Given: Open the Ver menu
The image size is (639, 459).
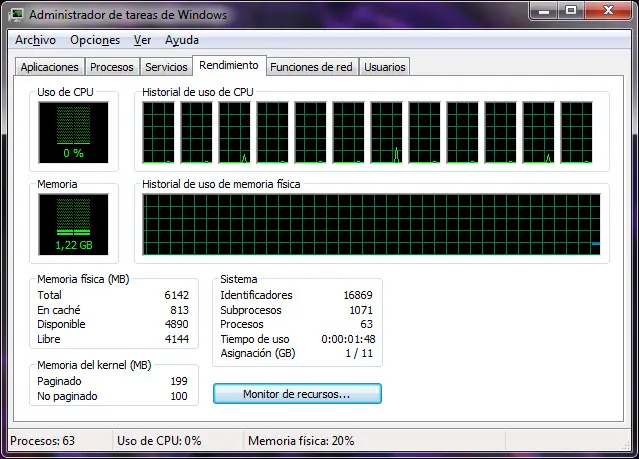Looking at the screenshot, I should tap(142, 40).
